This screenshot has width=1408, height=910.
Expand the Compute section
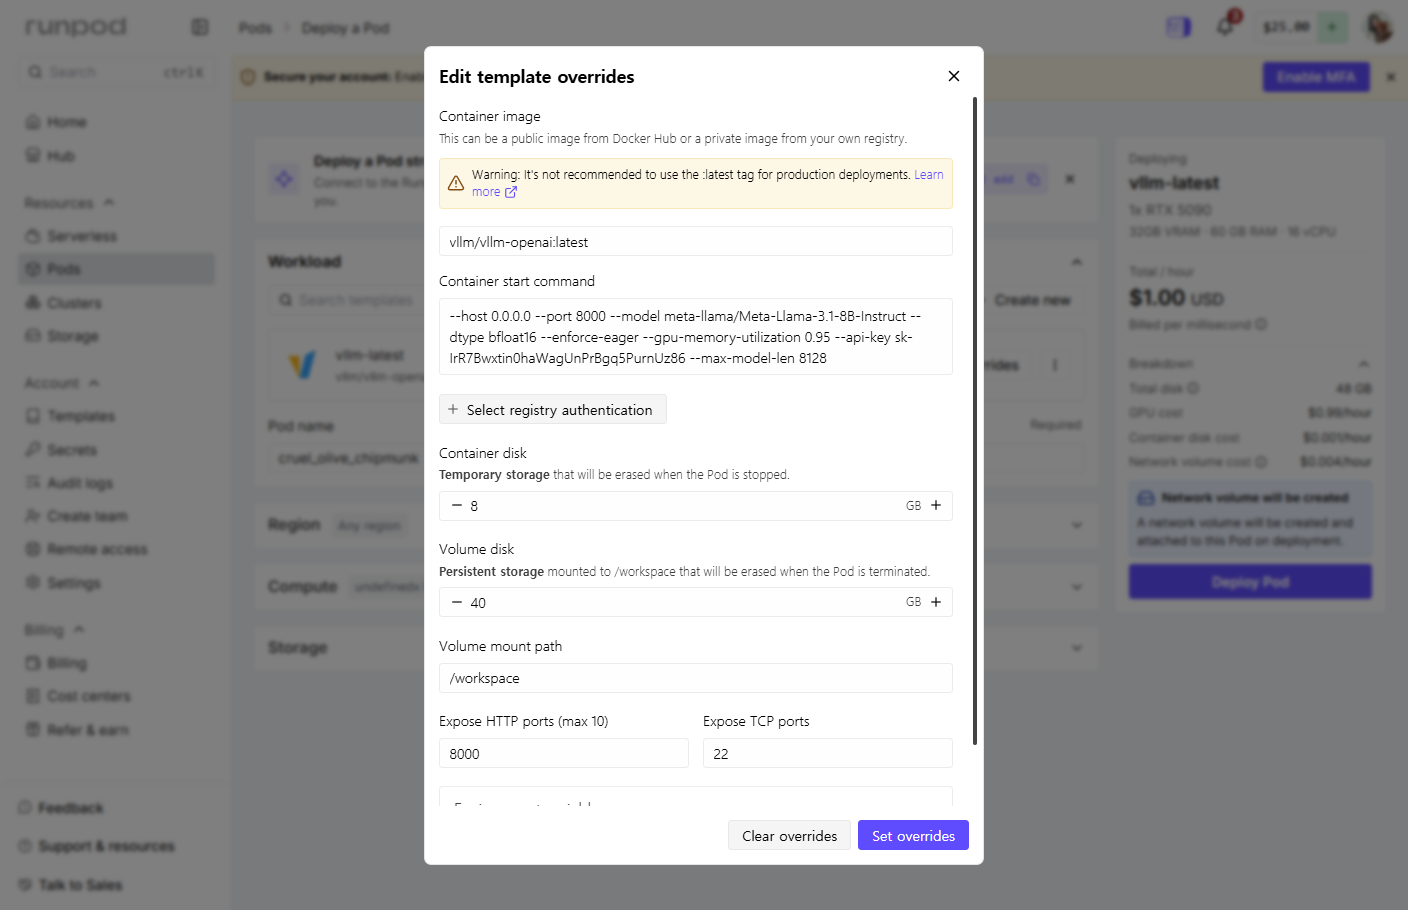point(1077,587)
